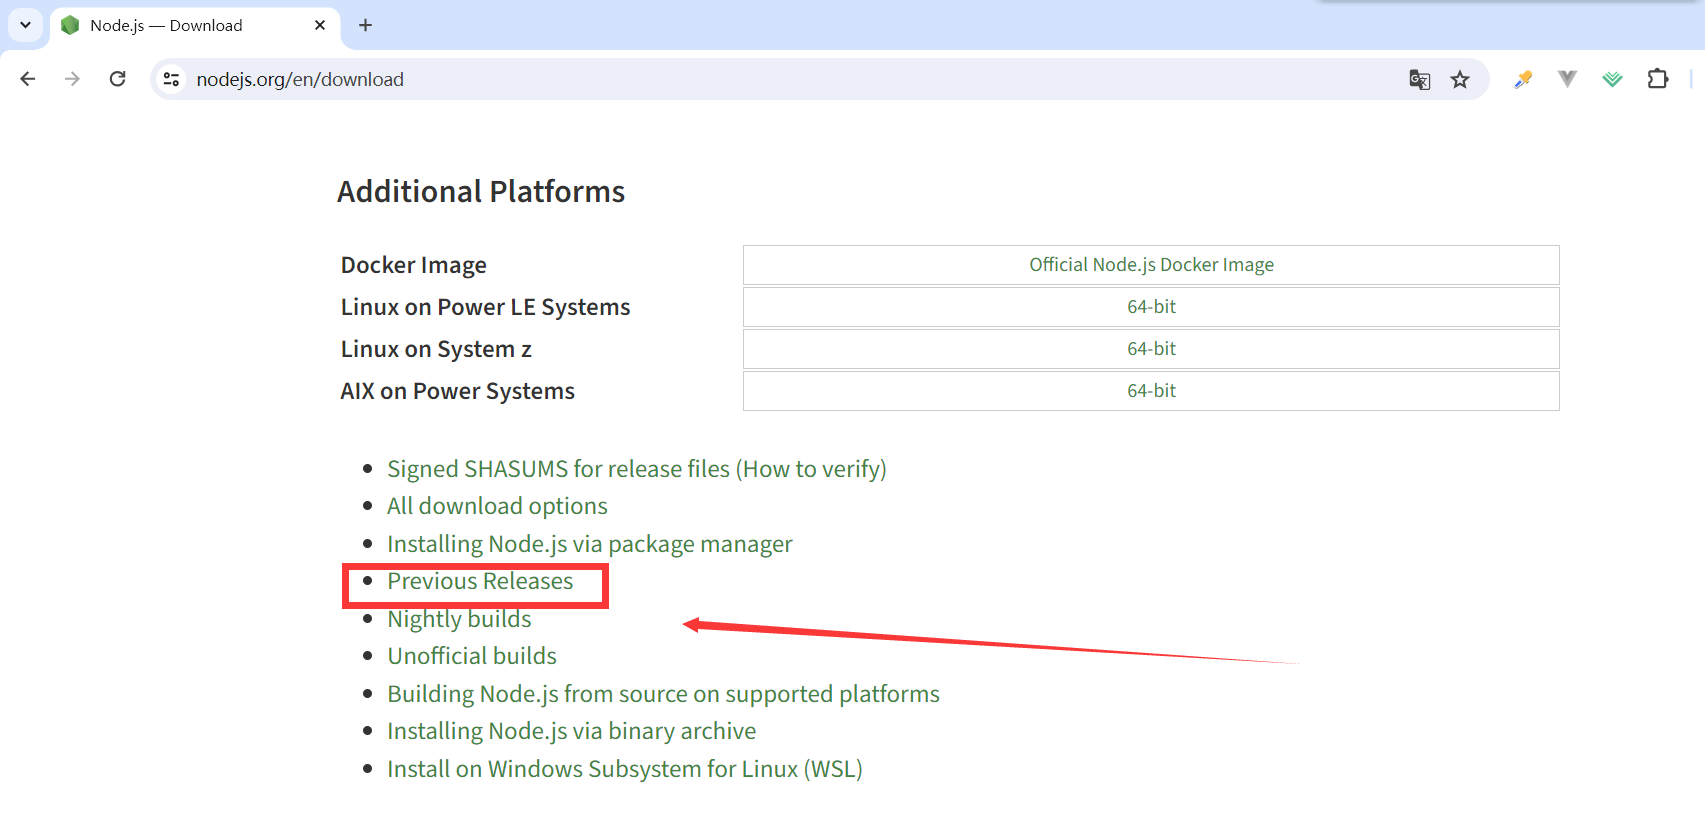
Task: Download 64-bit for Linux on System z
Action: [x=1151, y=349]
